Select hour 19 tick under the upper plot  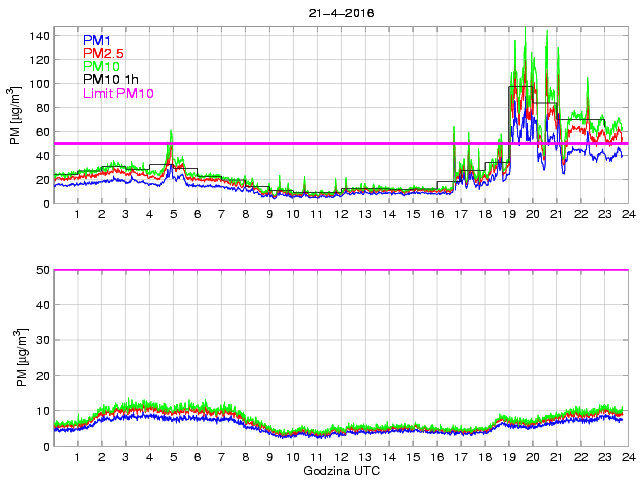click(508, 215)
